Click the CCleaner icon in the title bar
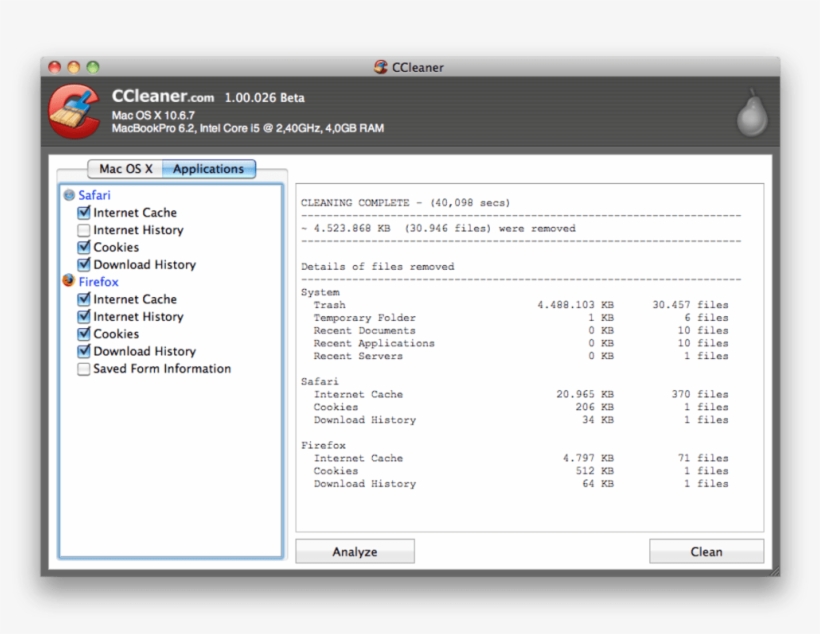Screen dimensions: 820x634 pyautogui.click(x=381, y=67)
